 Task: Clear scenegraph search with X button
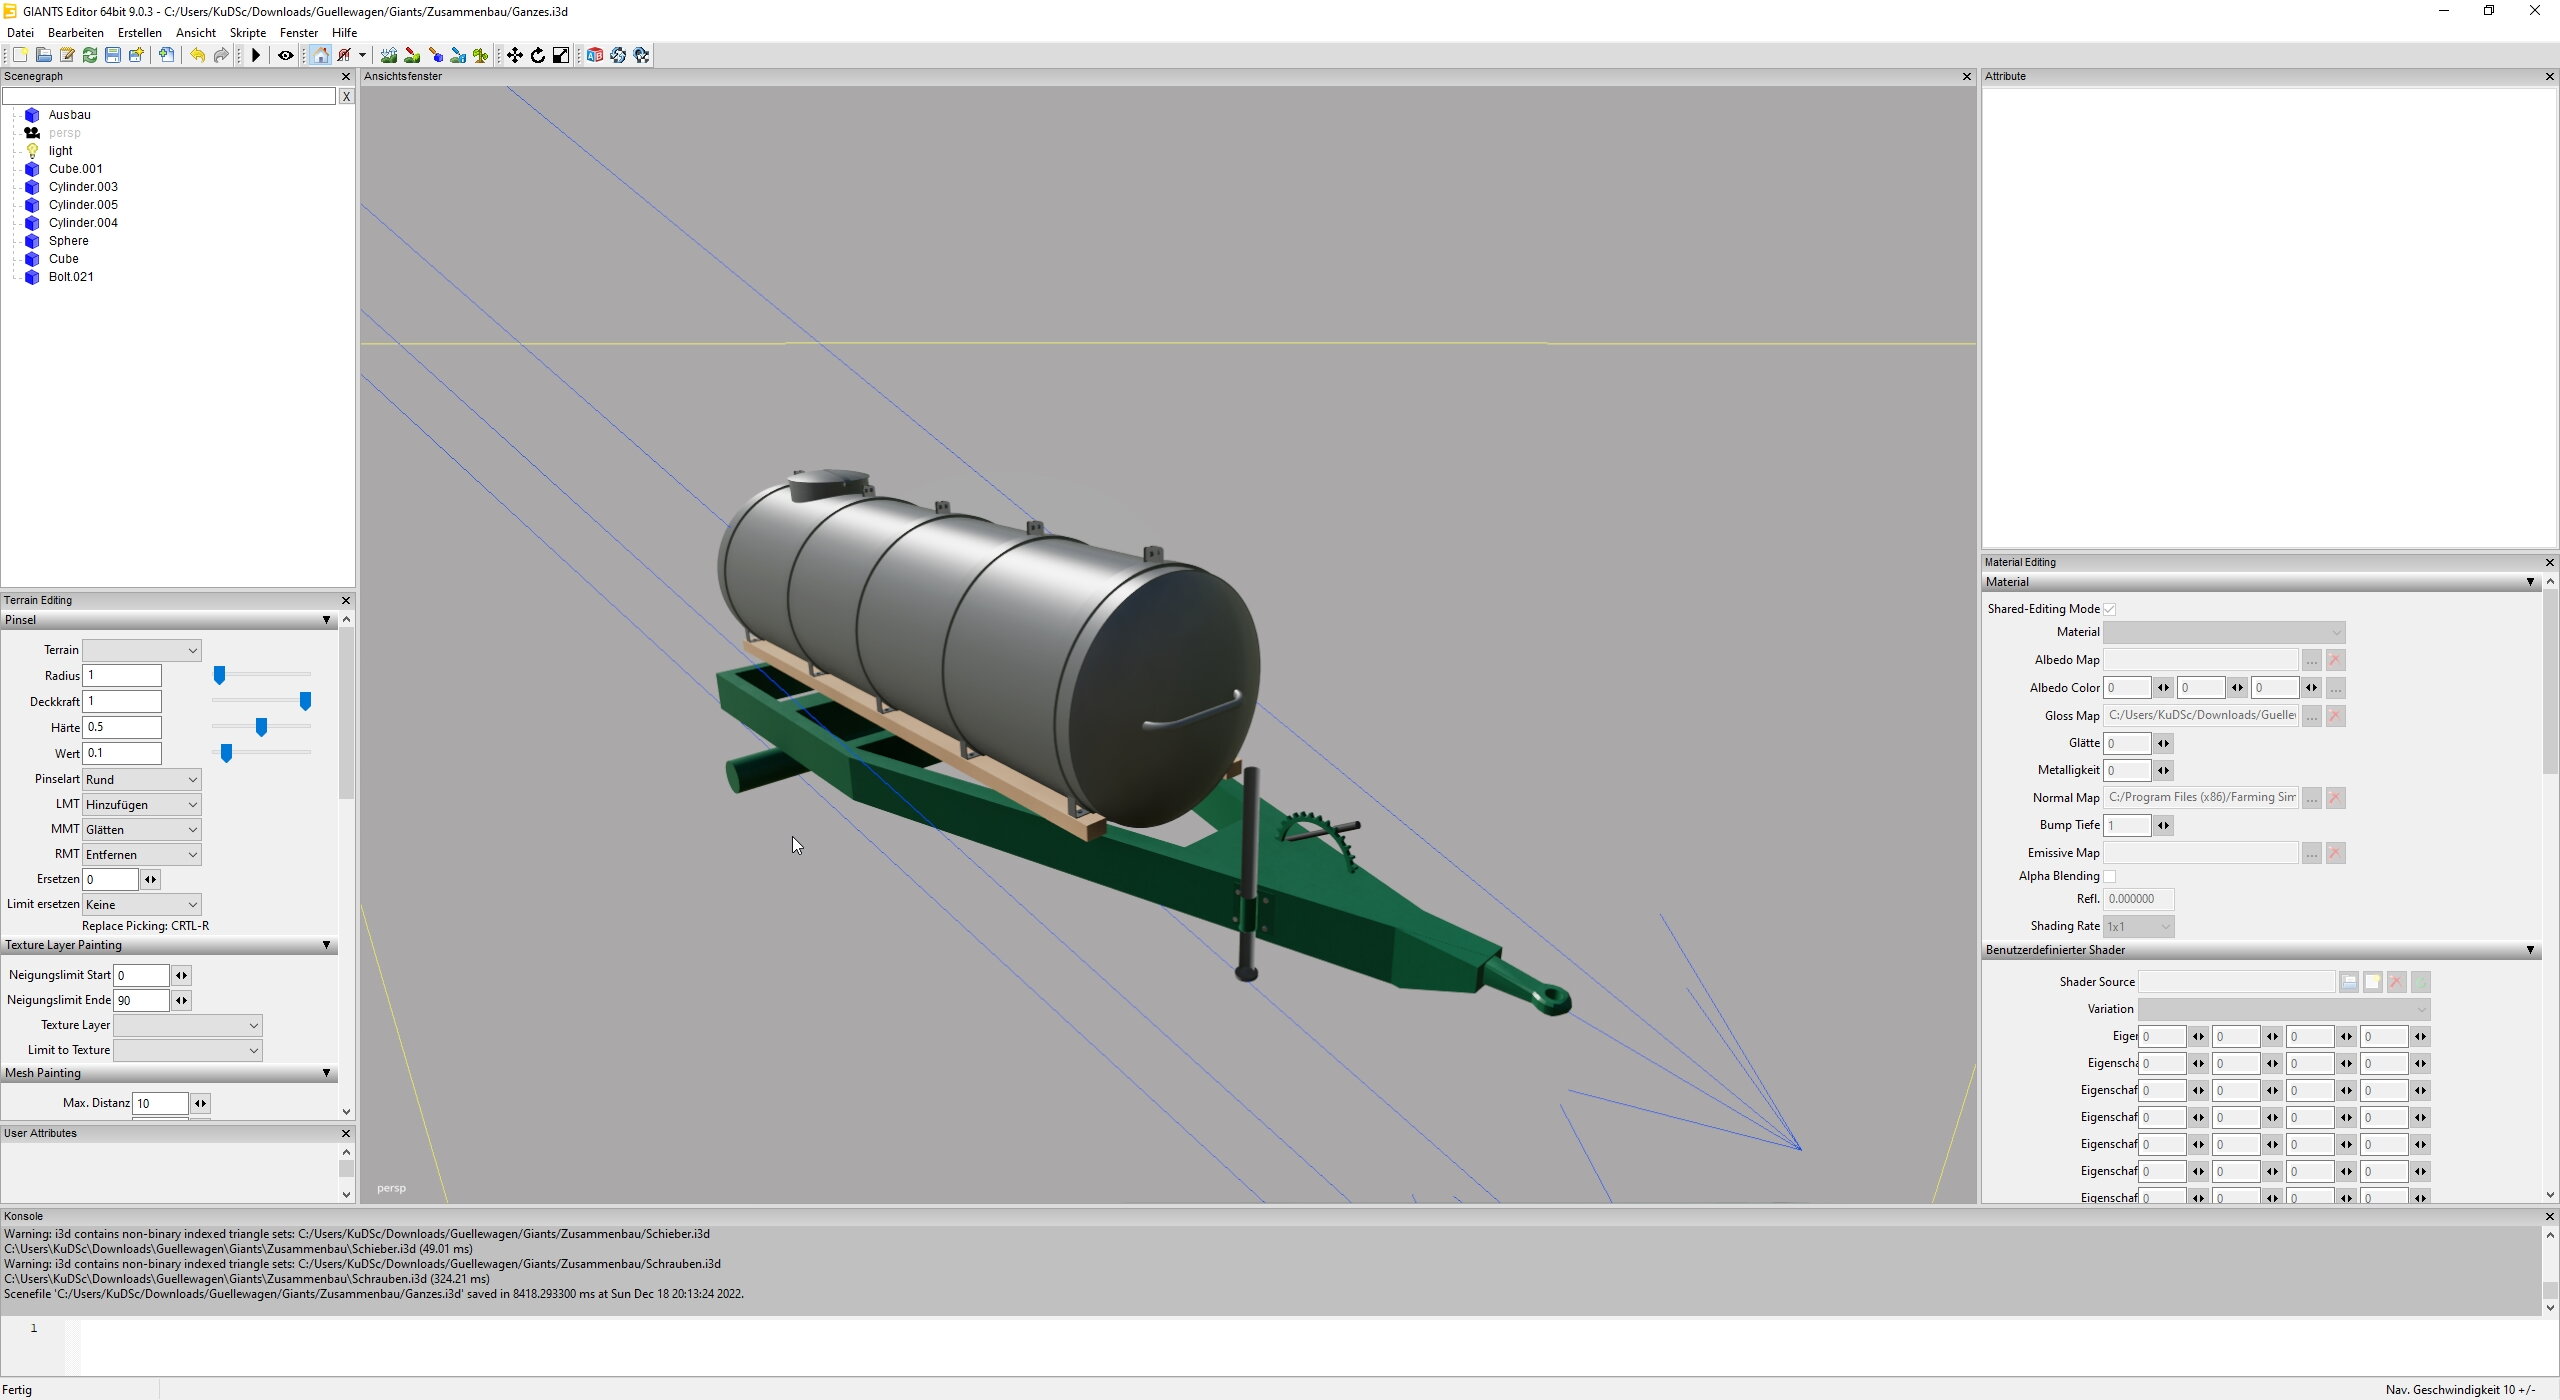pyautogui.click(x=346, y=96)
